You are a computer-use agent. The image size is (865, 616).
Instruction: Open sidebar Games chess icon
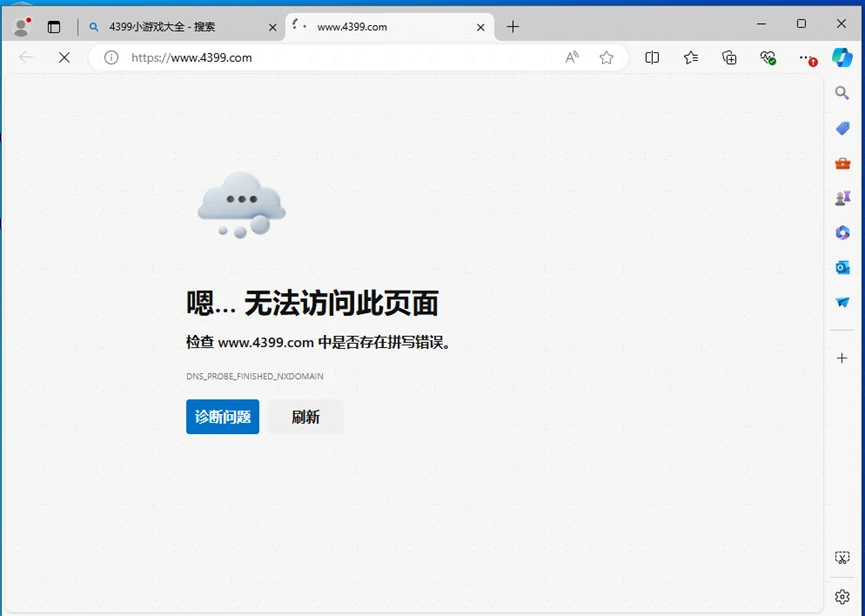[842, 198]
